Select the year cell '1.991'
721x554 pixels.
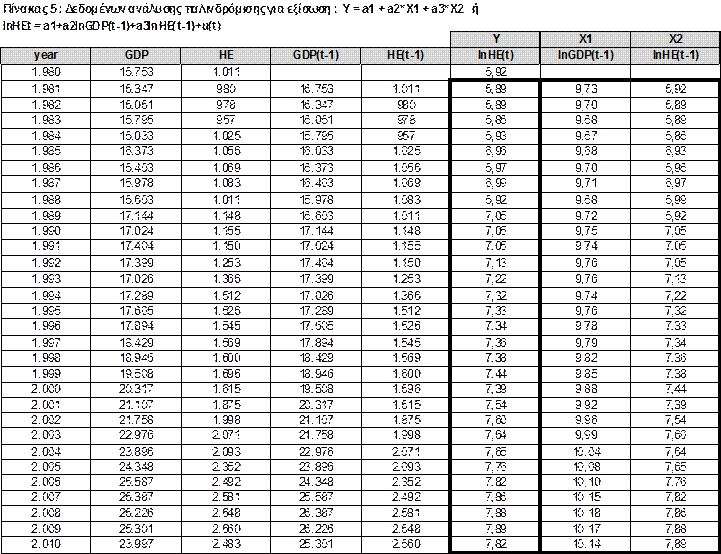[46, 246]
